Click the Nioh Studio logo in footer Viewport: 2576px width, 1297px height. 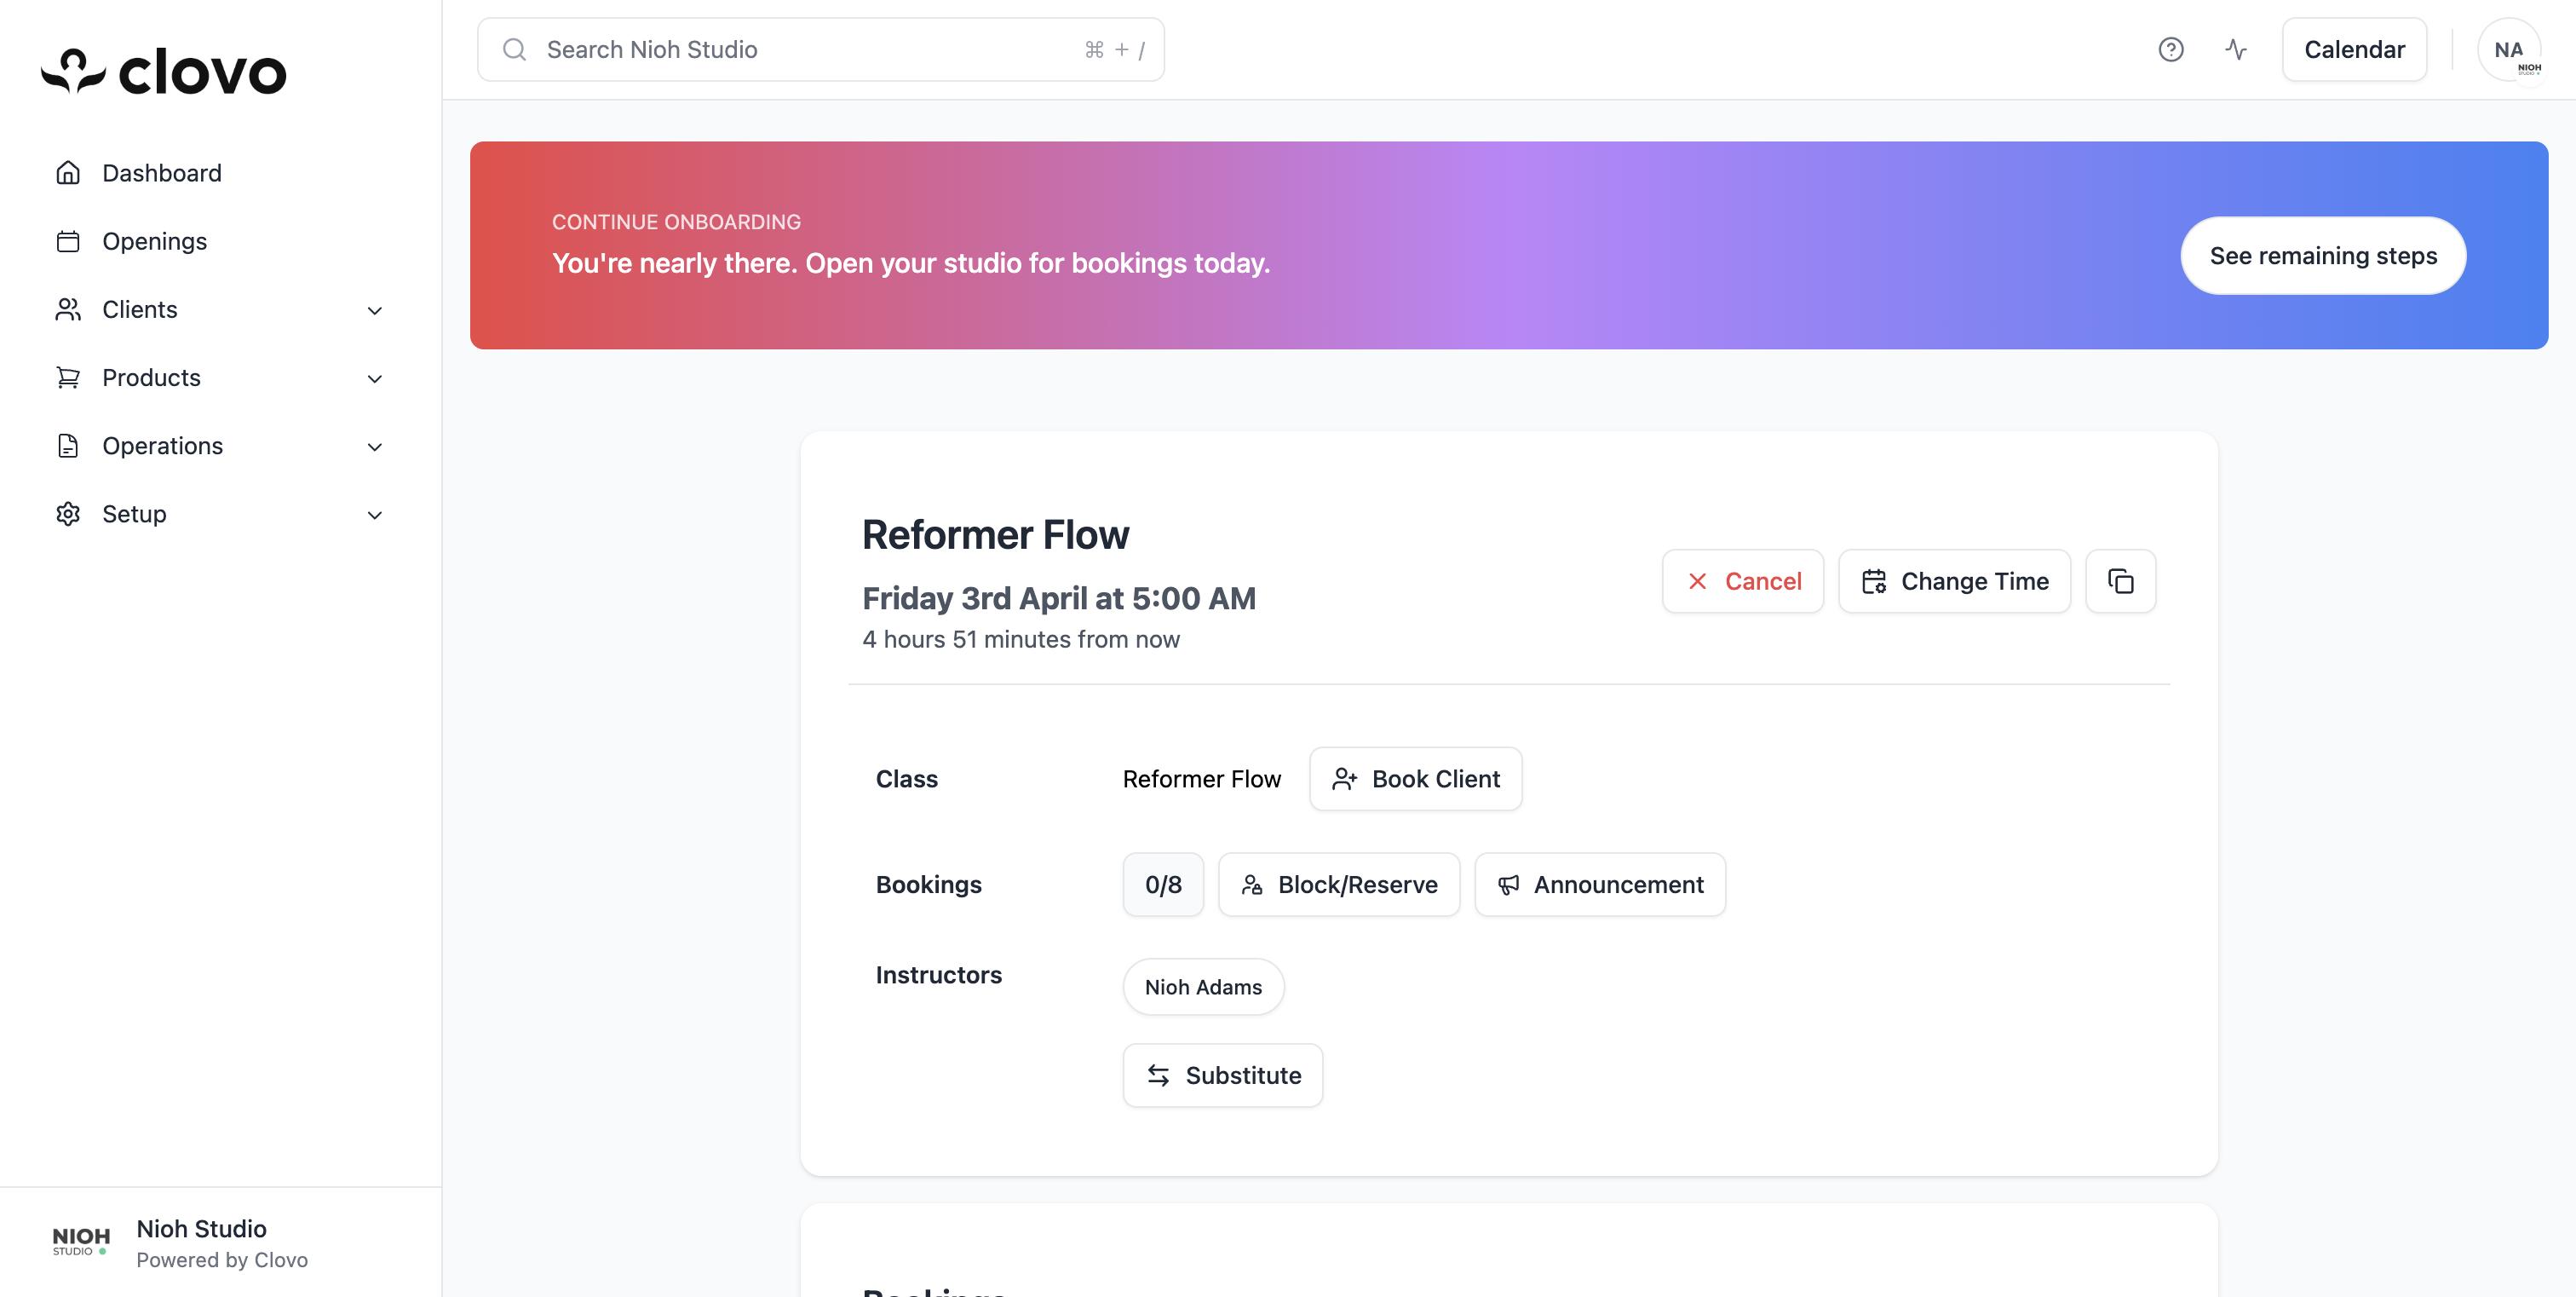pos(81,1241)
